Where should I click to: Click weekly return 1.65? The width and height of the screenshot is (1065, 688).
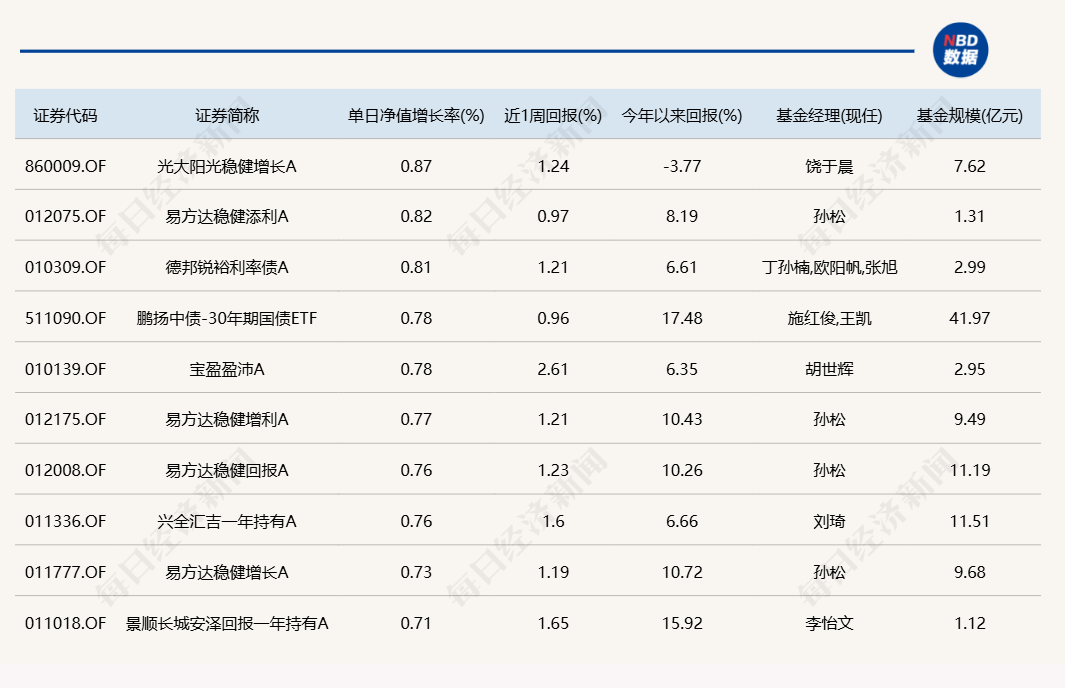(553, 623)
